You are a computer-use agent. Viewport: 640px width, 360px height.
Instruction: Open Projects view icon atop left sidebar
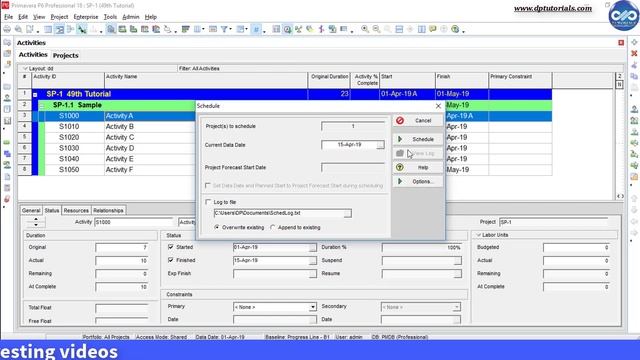(x=7, y=42)
